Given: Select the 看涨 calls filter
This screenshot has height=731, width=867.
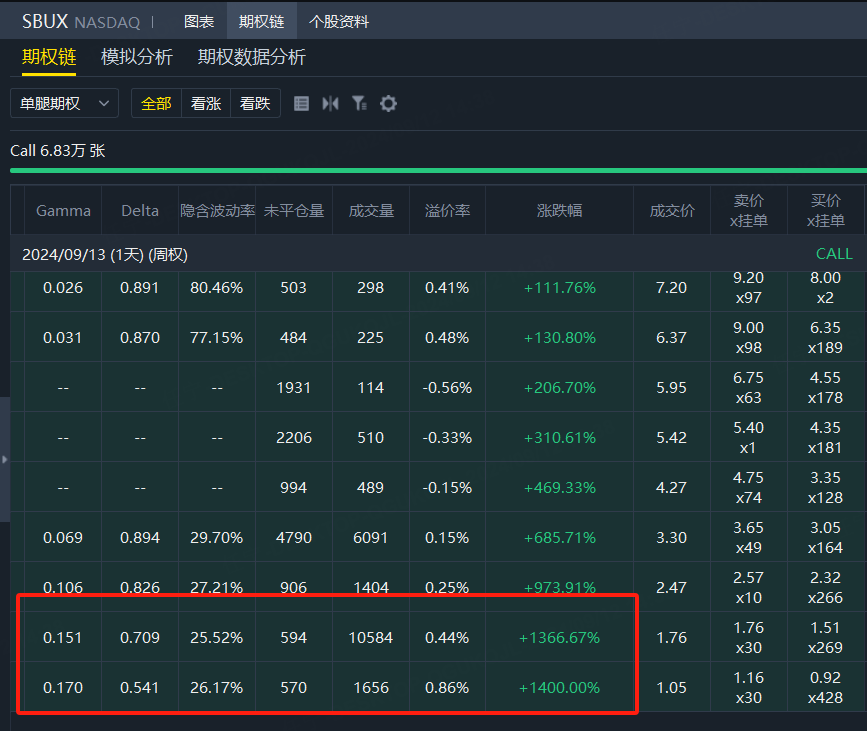Looking at the screenshot, I should tap(206, 103).
